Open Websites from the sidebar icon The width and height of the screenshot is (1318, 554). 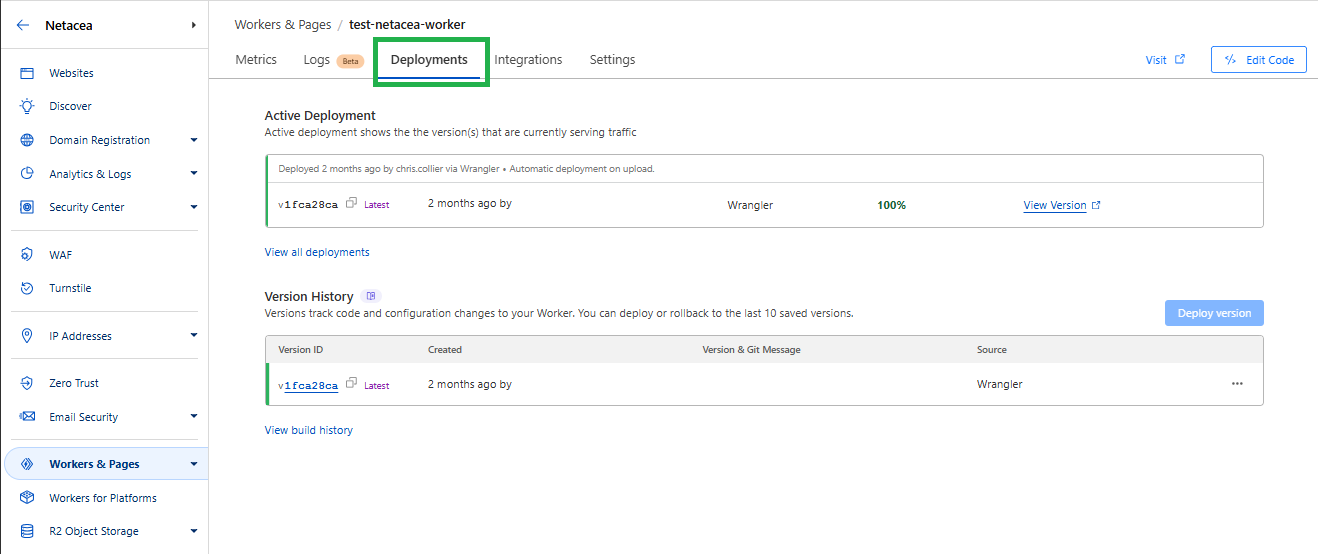(27, 73)
